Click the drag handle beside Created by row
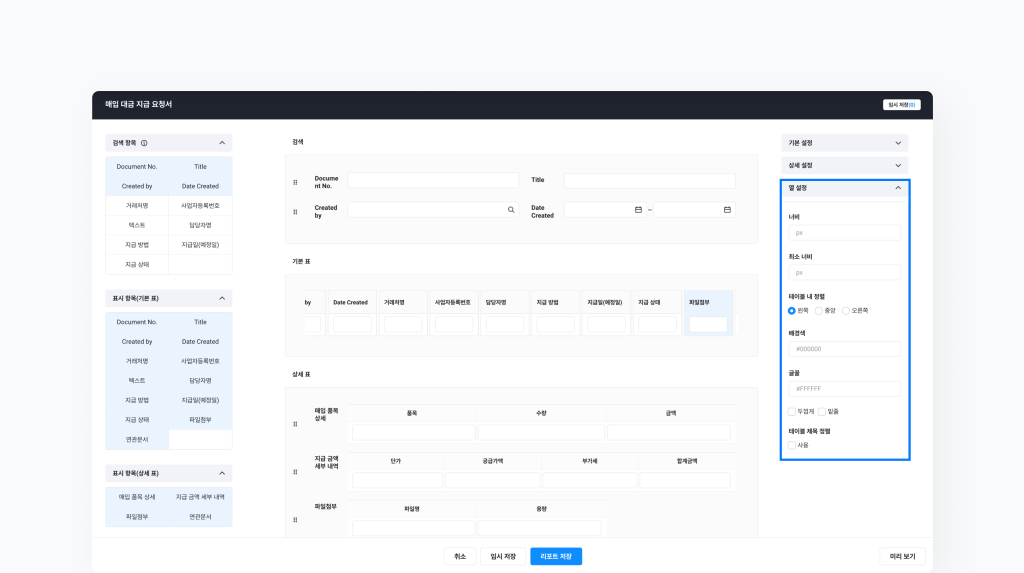The height and width of the screenshot is (573, 1024). [295, 211]
